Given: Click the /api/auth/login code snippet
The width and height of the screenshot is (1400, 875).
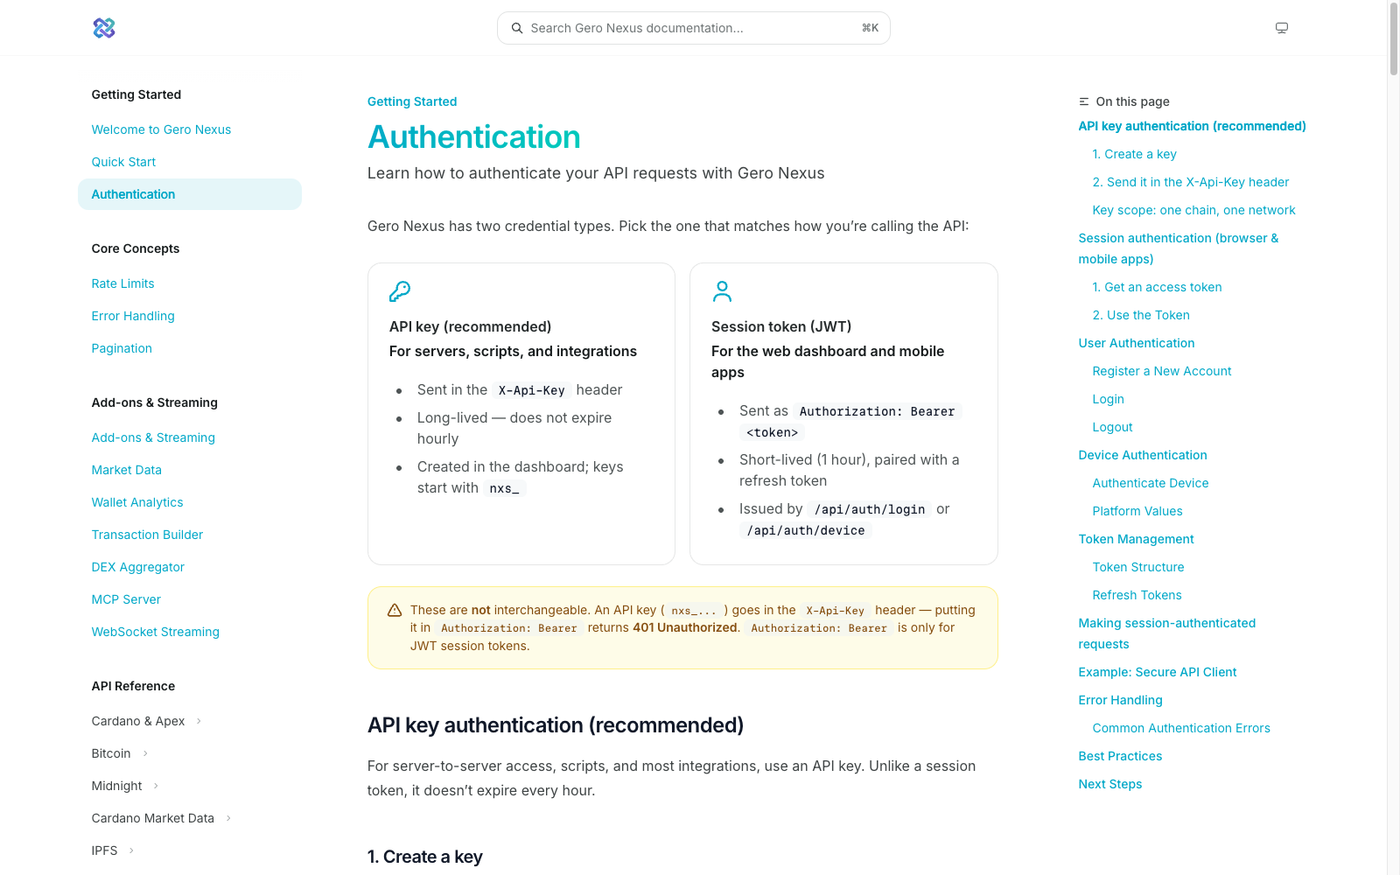Looking at the screenshot, I should (869, 509).
